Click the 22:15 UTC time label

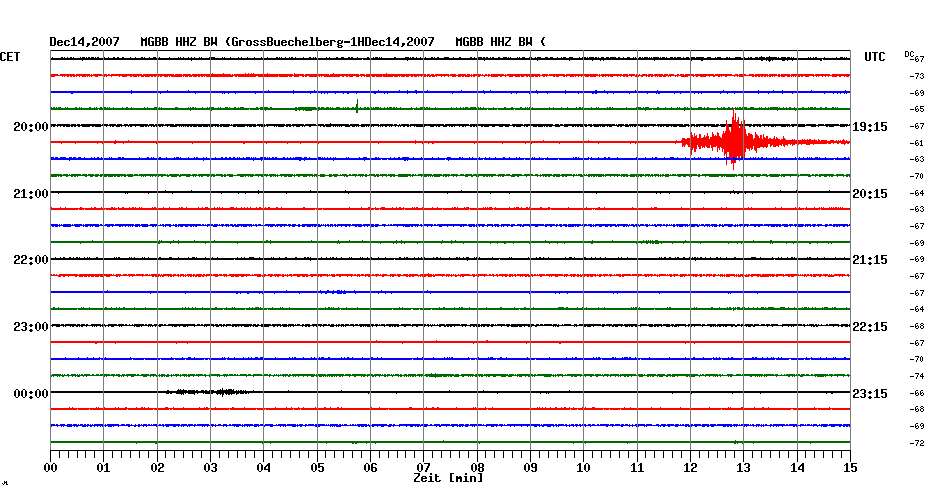870,327
